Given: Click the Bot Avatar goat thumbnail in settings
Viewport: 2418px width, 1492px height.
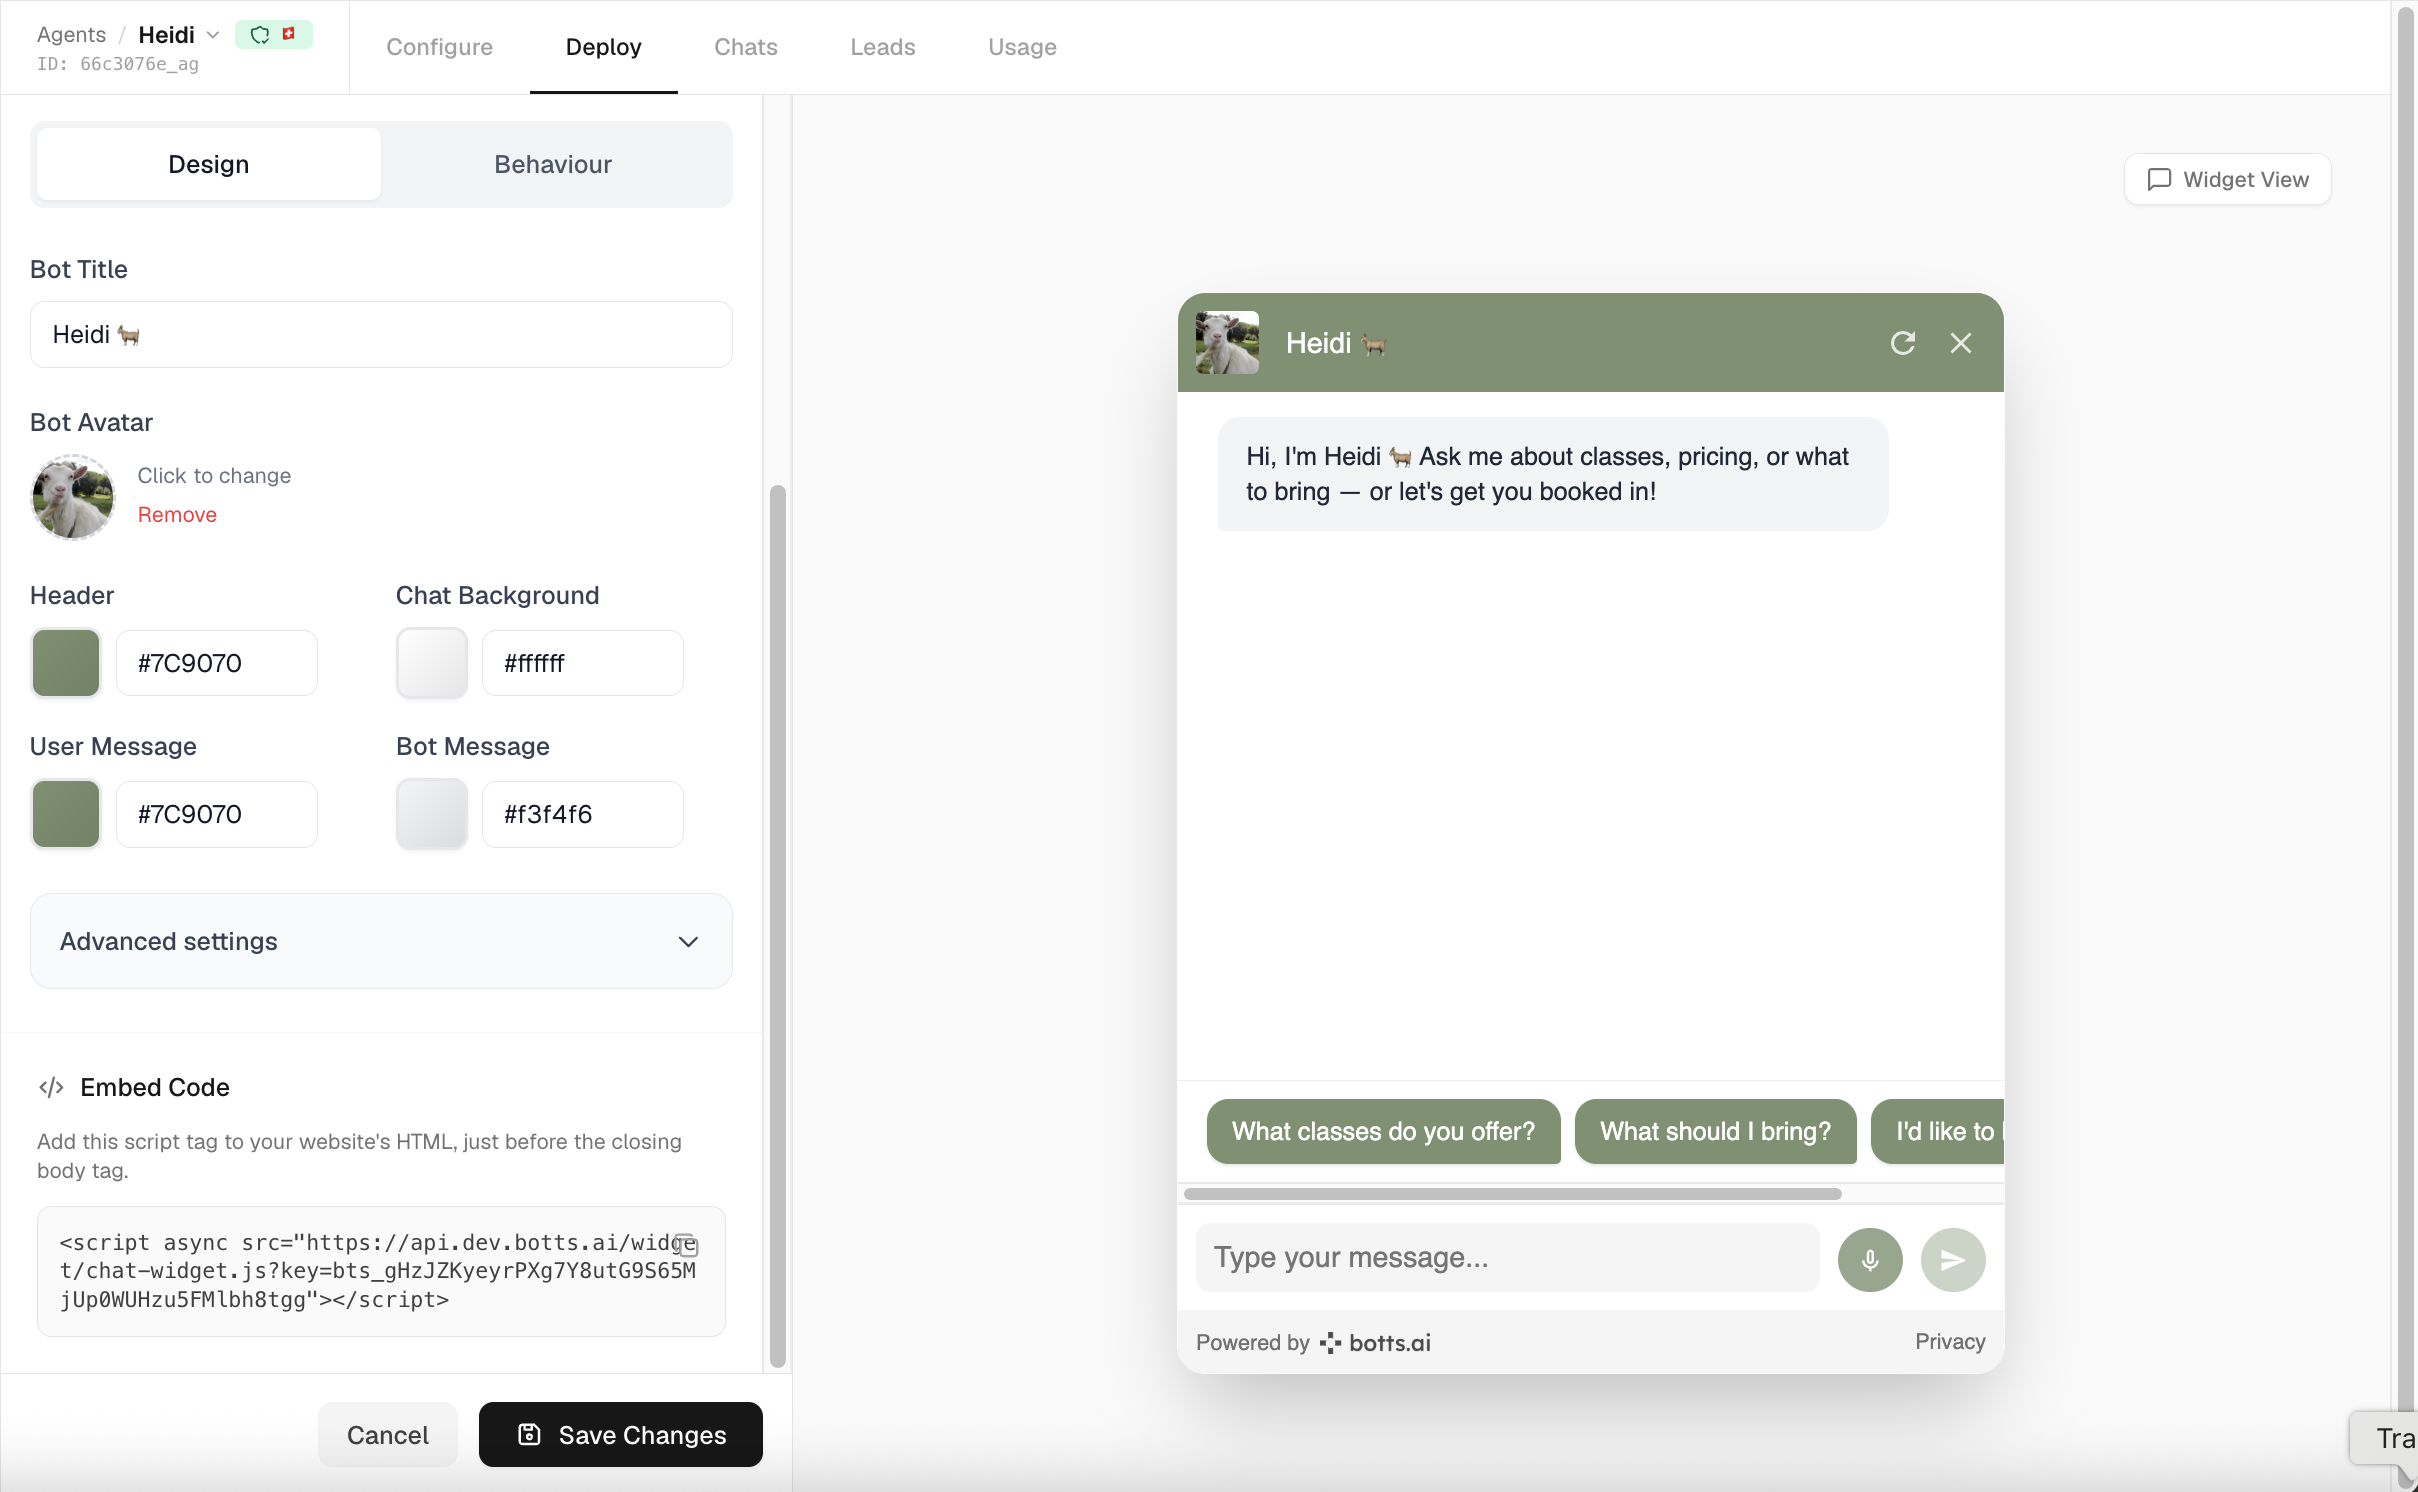Looking at the screenshot, I should [73, 497].
